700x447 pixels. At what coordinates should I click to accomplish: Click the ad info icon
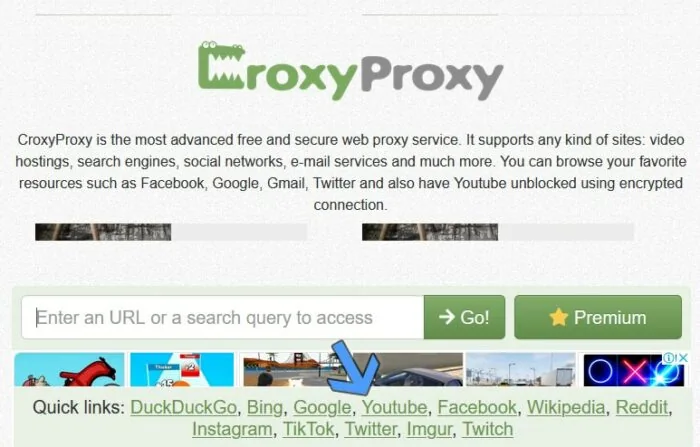point(669,358)
